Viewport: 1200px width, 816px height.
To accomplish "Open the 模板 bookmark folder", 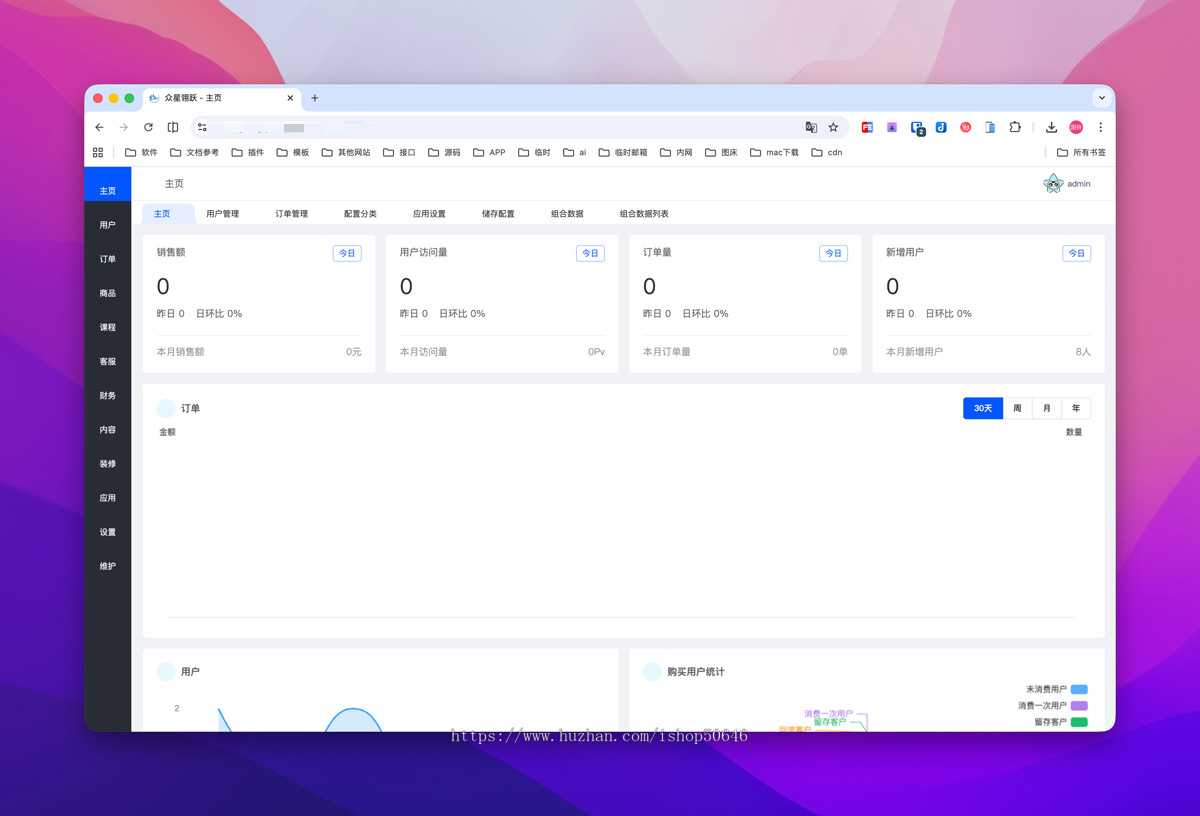I will [x=293, y=153].
